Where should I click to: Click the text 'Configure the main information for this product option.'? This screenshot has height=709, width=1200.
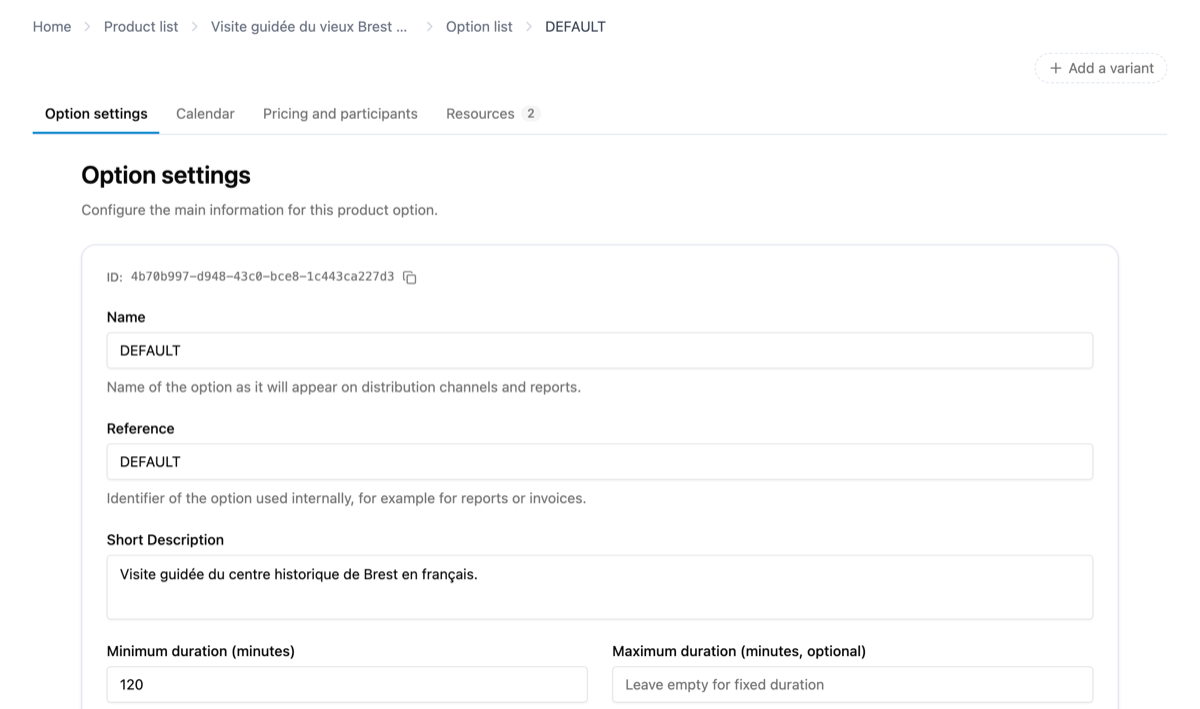pyautogui.click(x=259, y=210)
